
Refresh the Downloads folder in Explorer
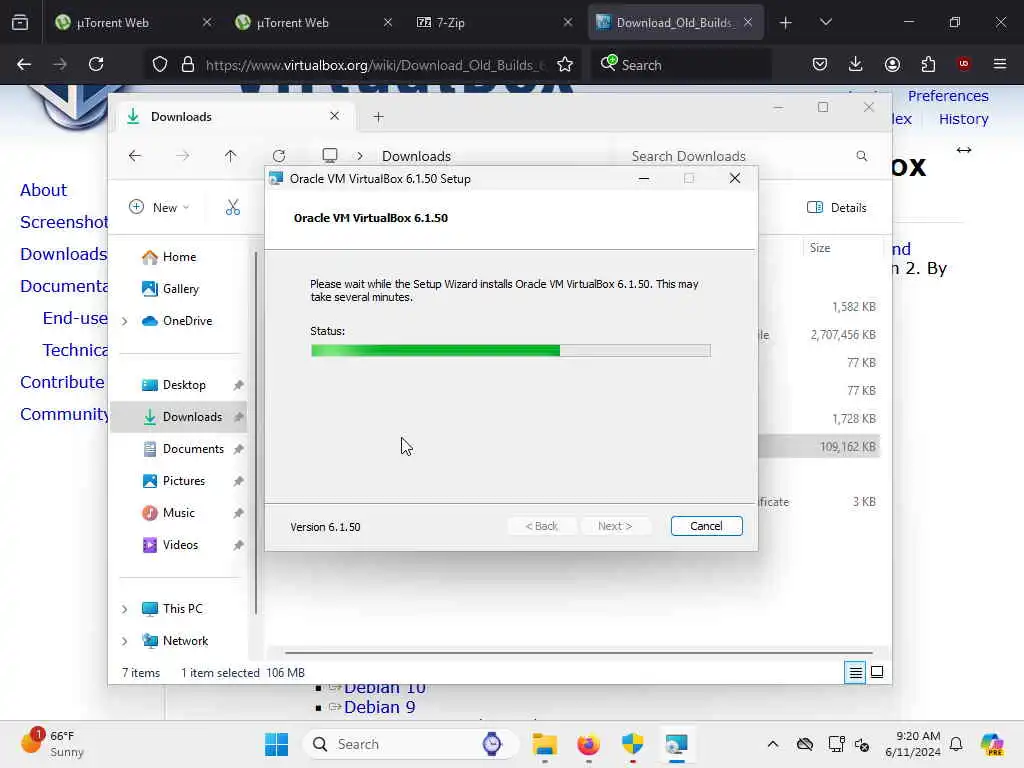279,155
